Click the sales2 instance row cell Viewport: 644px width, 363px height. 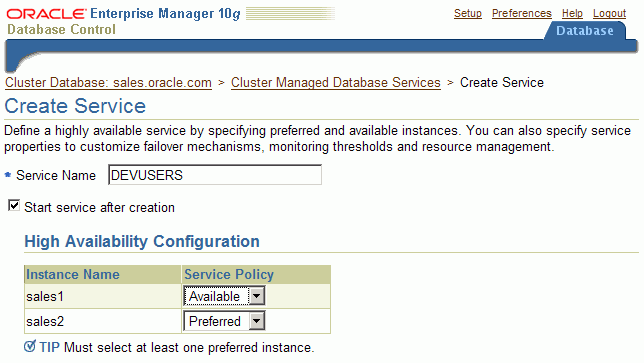tap(103, 321)
